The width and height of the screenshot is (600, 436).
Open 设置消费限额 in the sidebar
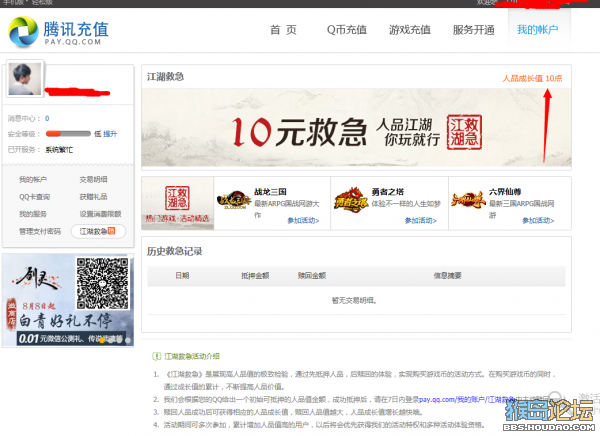pyautogui.click(x=100, y=214)
